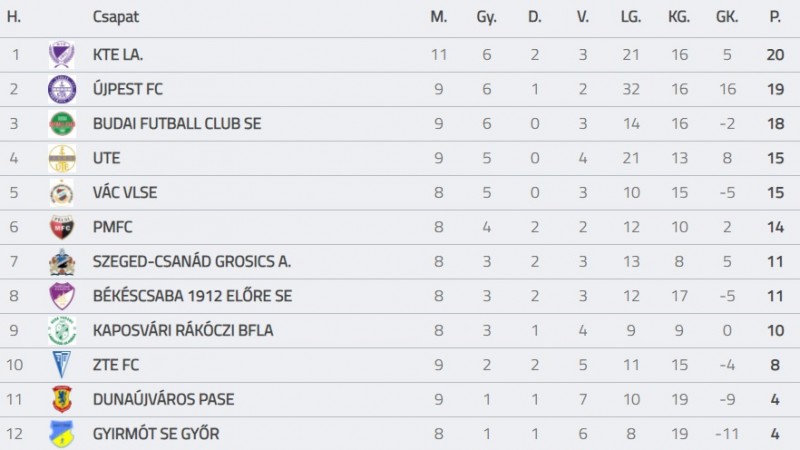800x450 pixels.
Task: Click the Újpest FC team crest
Action: coord(62,89)
